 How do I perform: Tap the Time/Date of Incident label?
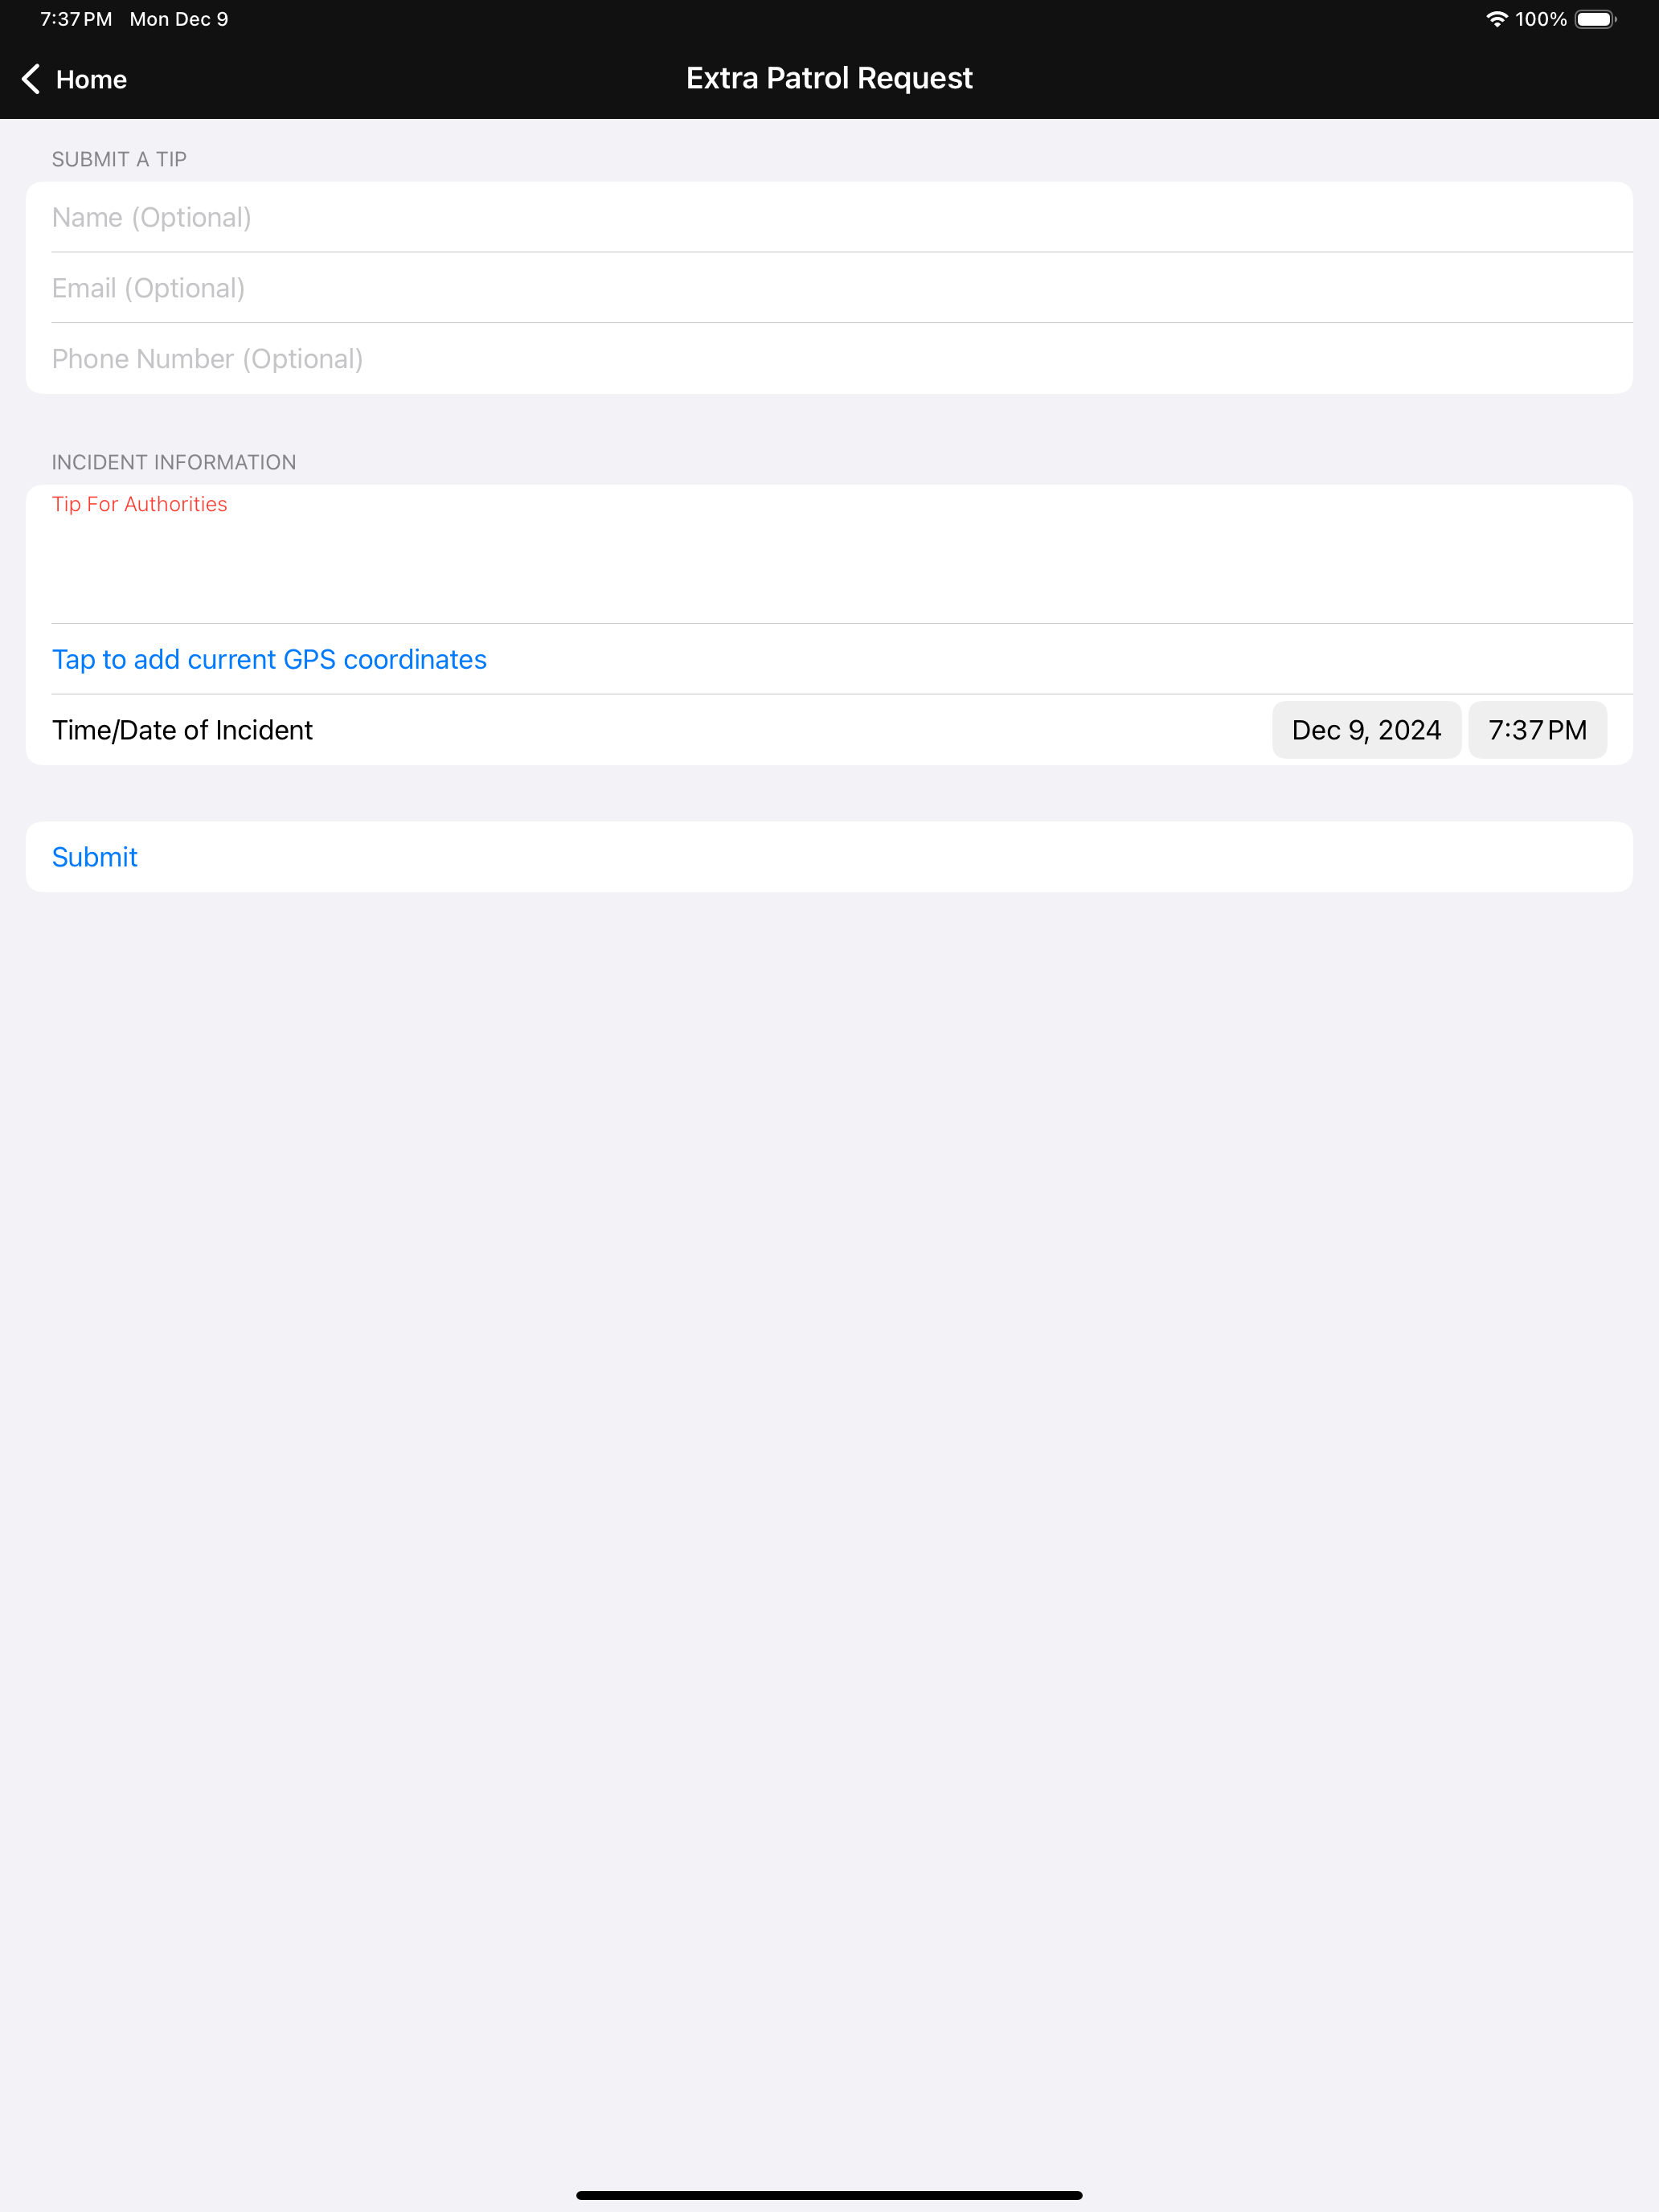click(182, 730)
